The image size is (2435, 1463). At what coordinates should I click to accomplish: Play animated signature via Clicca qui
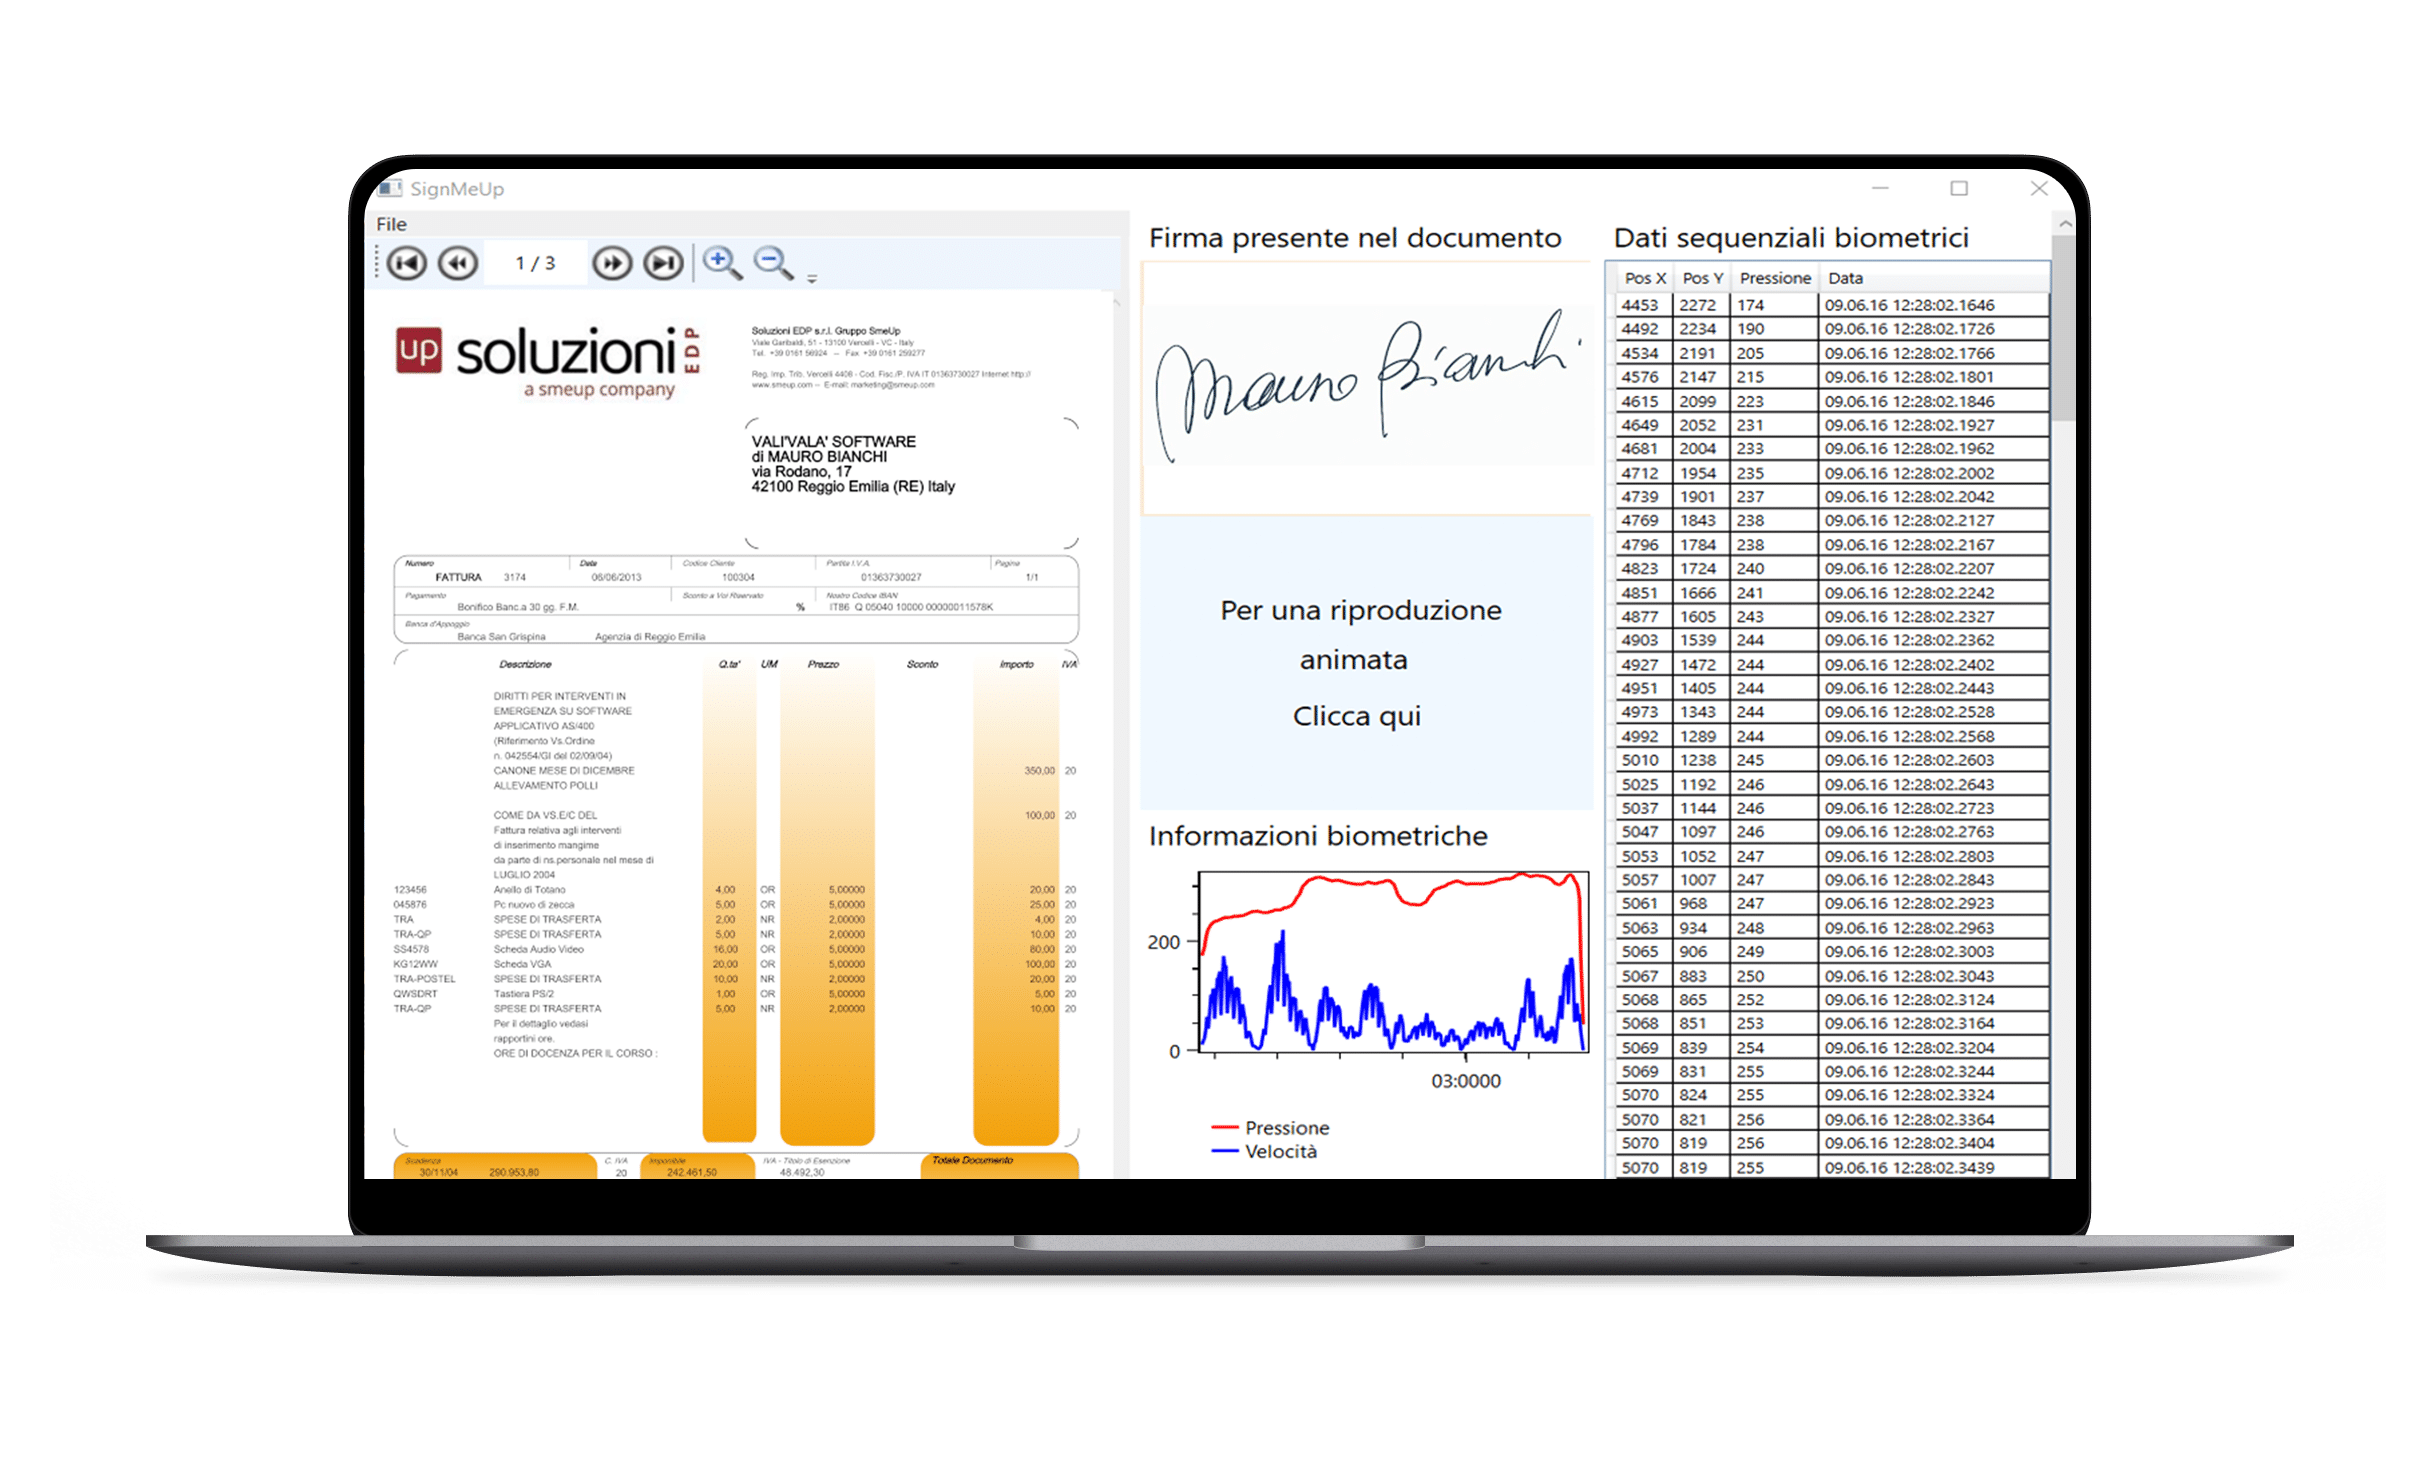pos(1357,716)
